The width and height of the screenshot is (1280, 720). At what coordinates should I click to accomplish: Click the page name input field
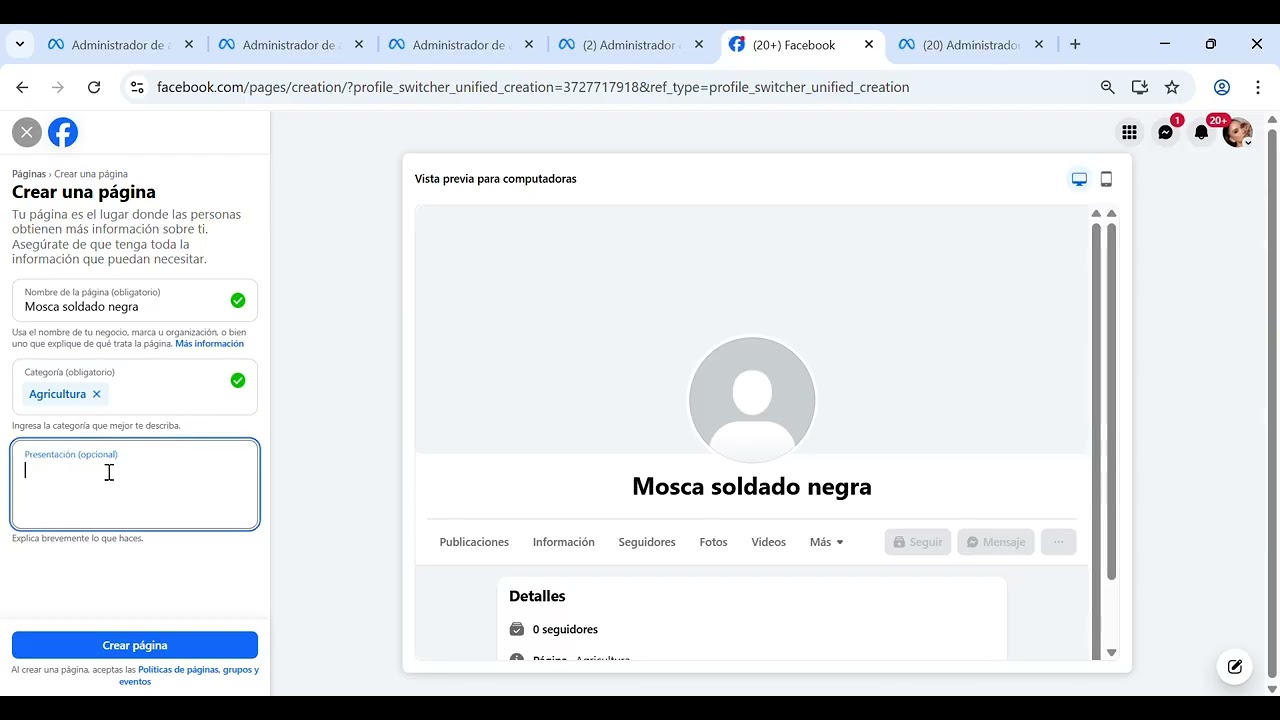(x=135, y=300)
